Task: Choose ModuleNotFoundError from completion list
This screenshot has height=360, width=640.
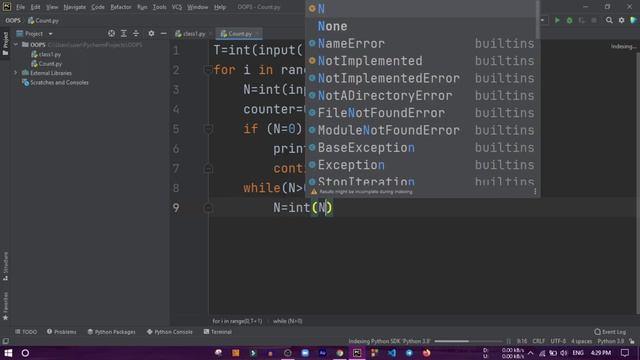Action: point(422,130)
